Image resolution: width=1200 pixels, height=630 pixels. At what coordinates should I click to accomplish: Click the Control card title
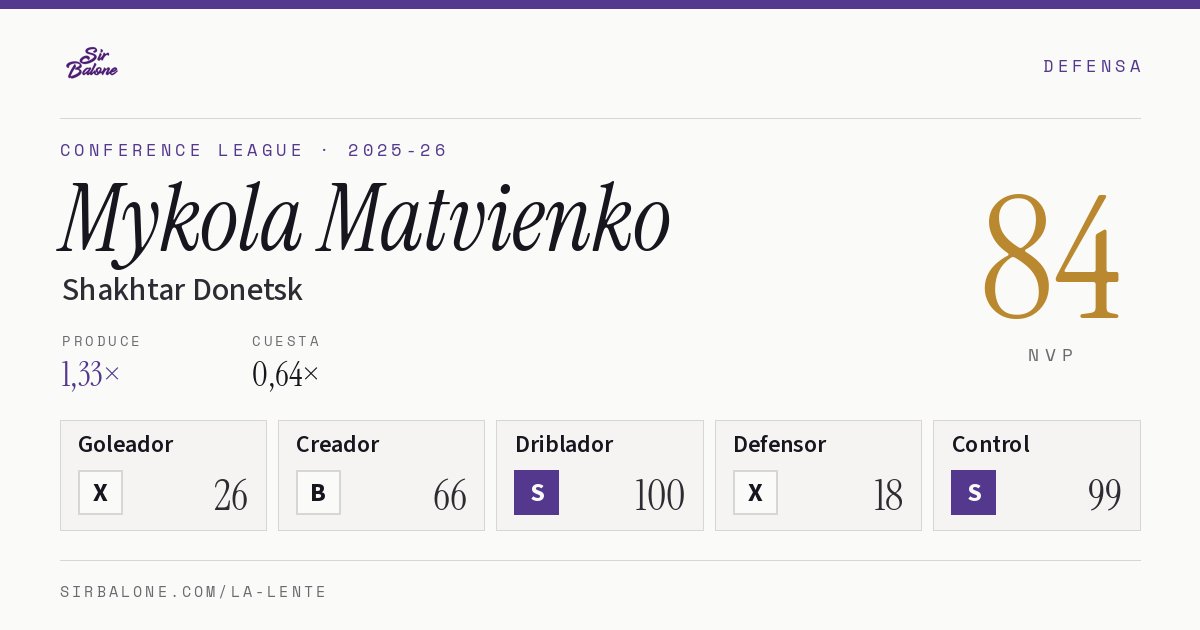[991, 444]
